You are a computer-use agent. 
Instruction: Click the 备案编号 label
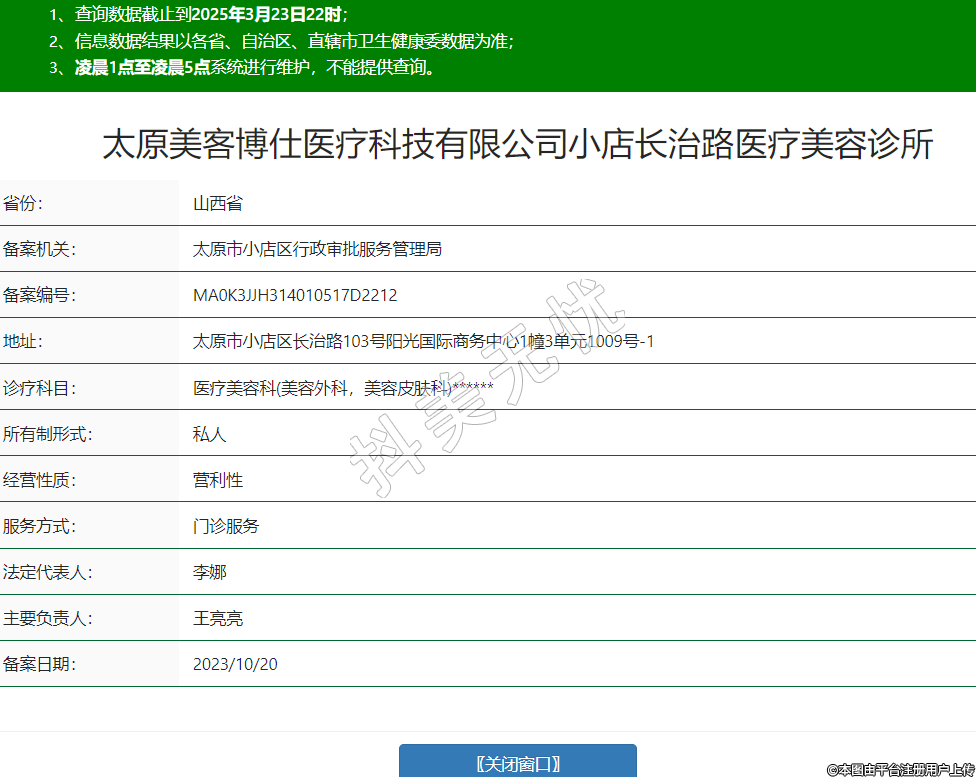pyautogui.click(x=39, y=295)
